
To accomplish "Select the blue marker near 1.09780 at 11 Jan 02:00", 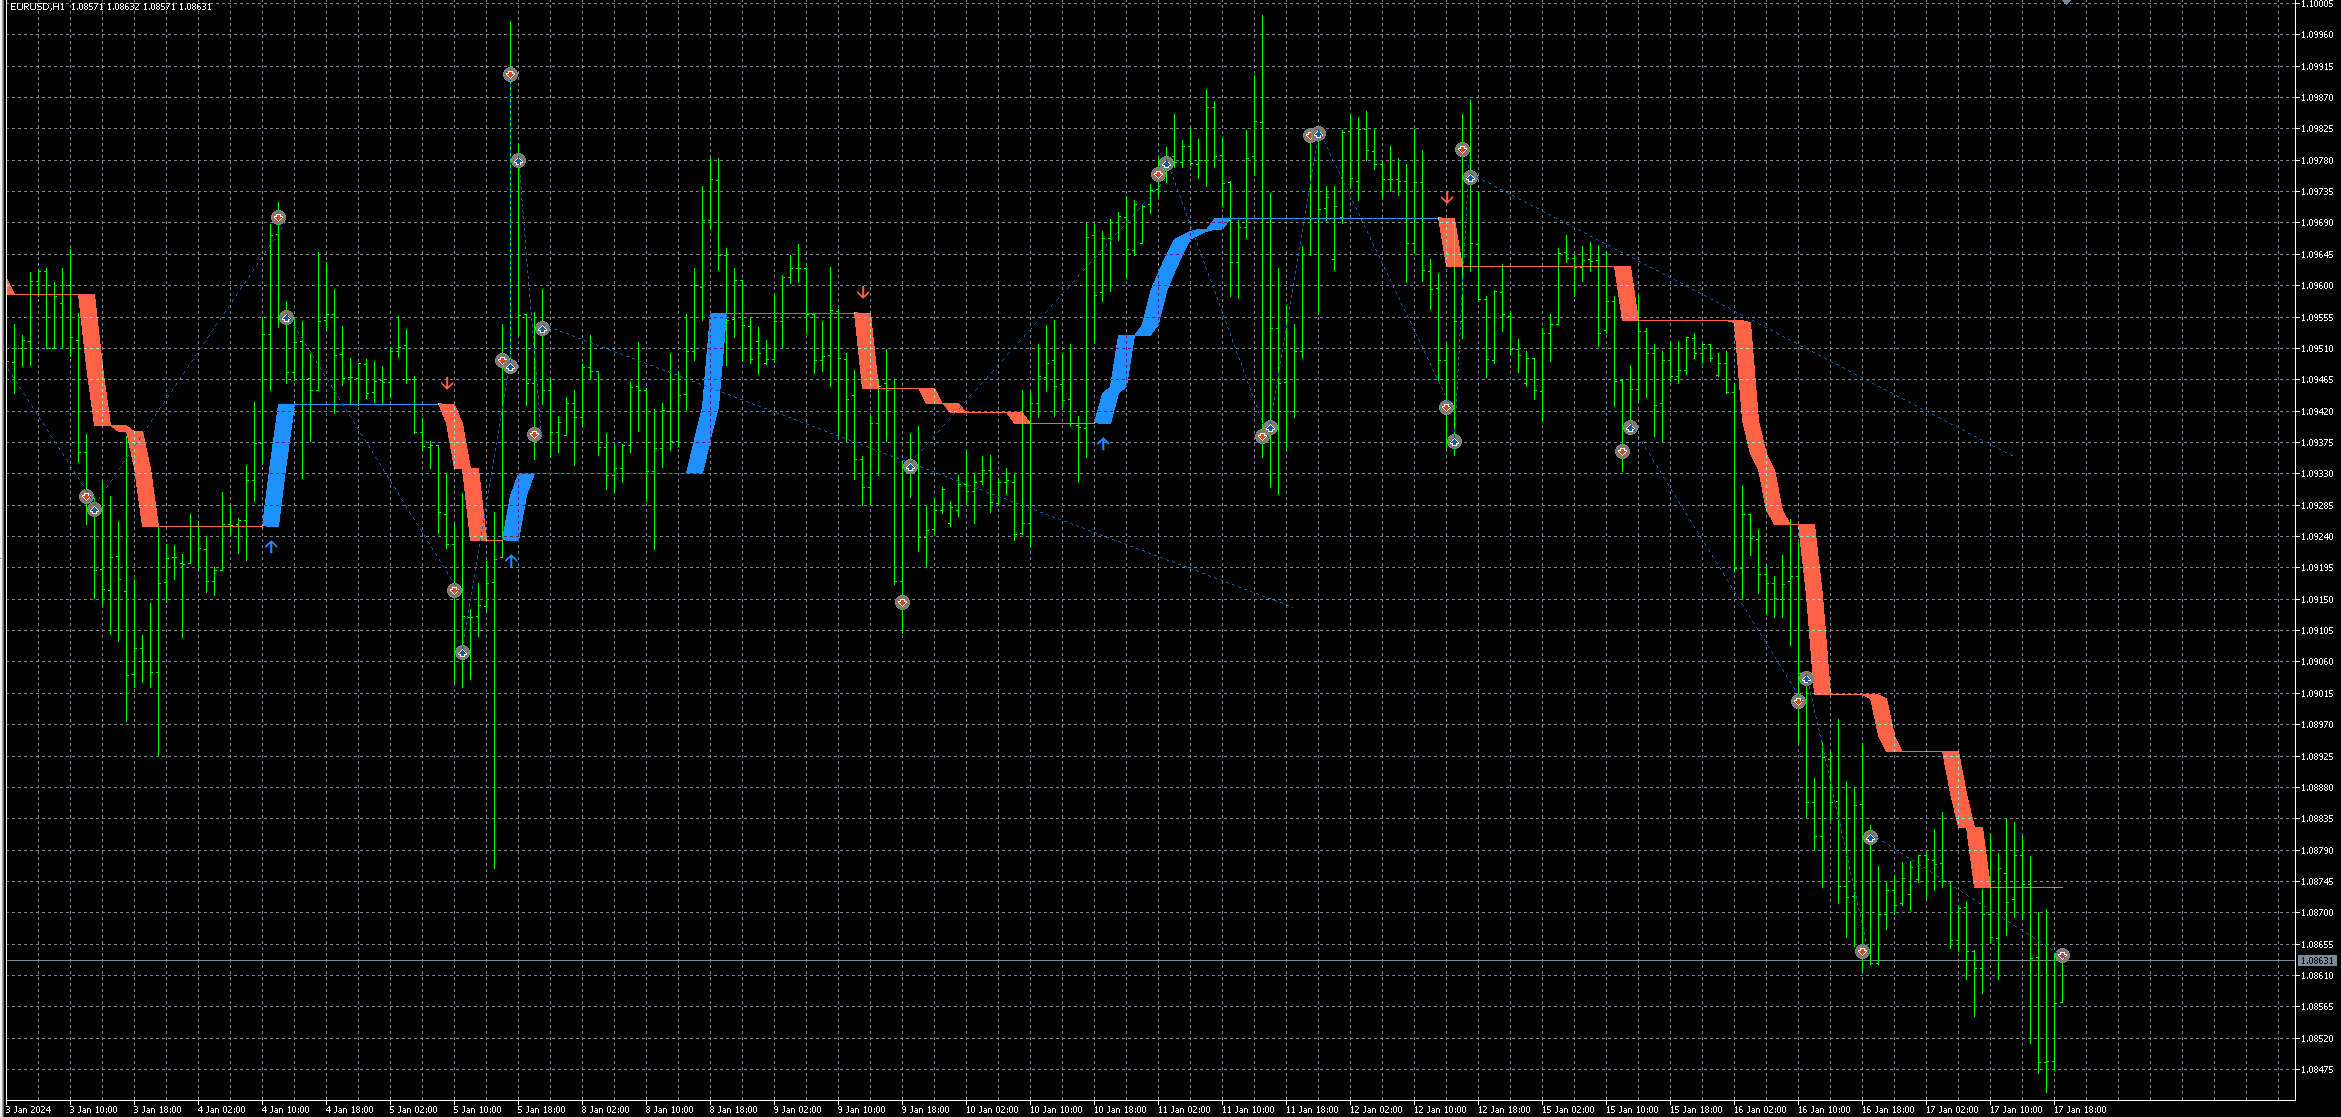I will pos(1166,164).
